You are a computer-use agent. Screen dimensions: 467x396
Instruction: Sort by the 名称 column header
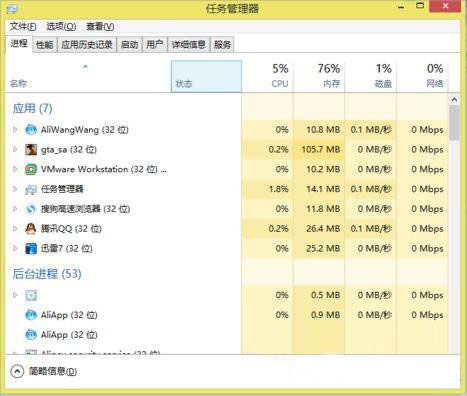point(88,76)
